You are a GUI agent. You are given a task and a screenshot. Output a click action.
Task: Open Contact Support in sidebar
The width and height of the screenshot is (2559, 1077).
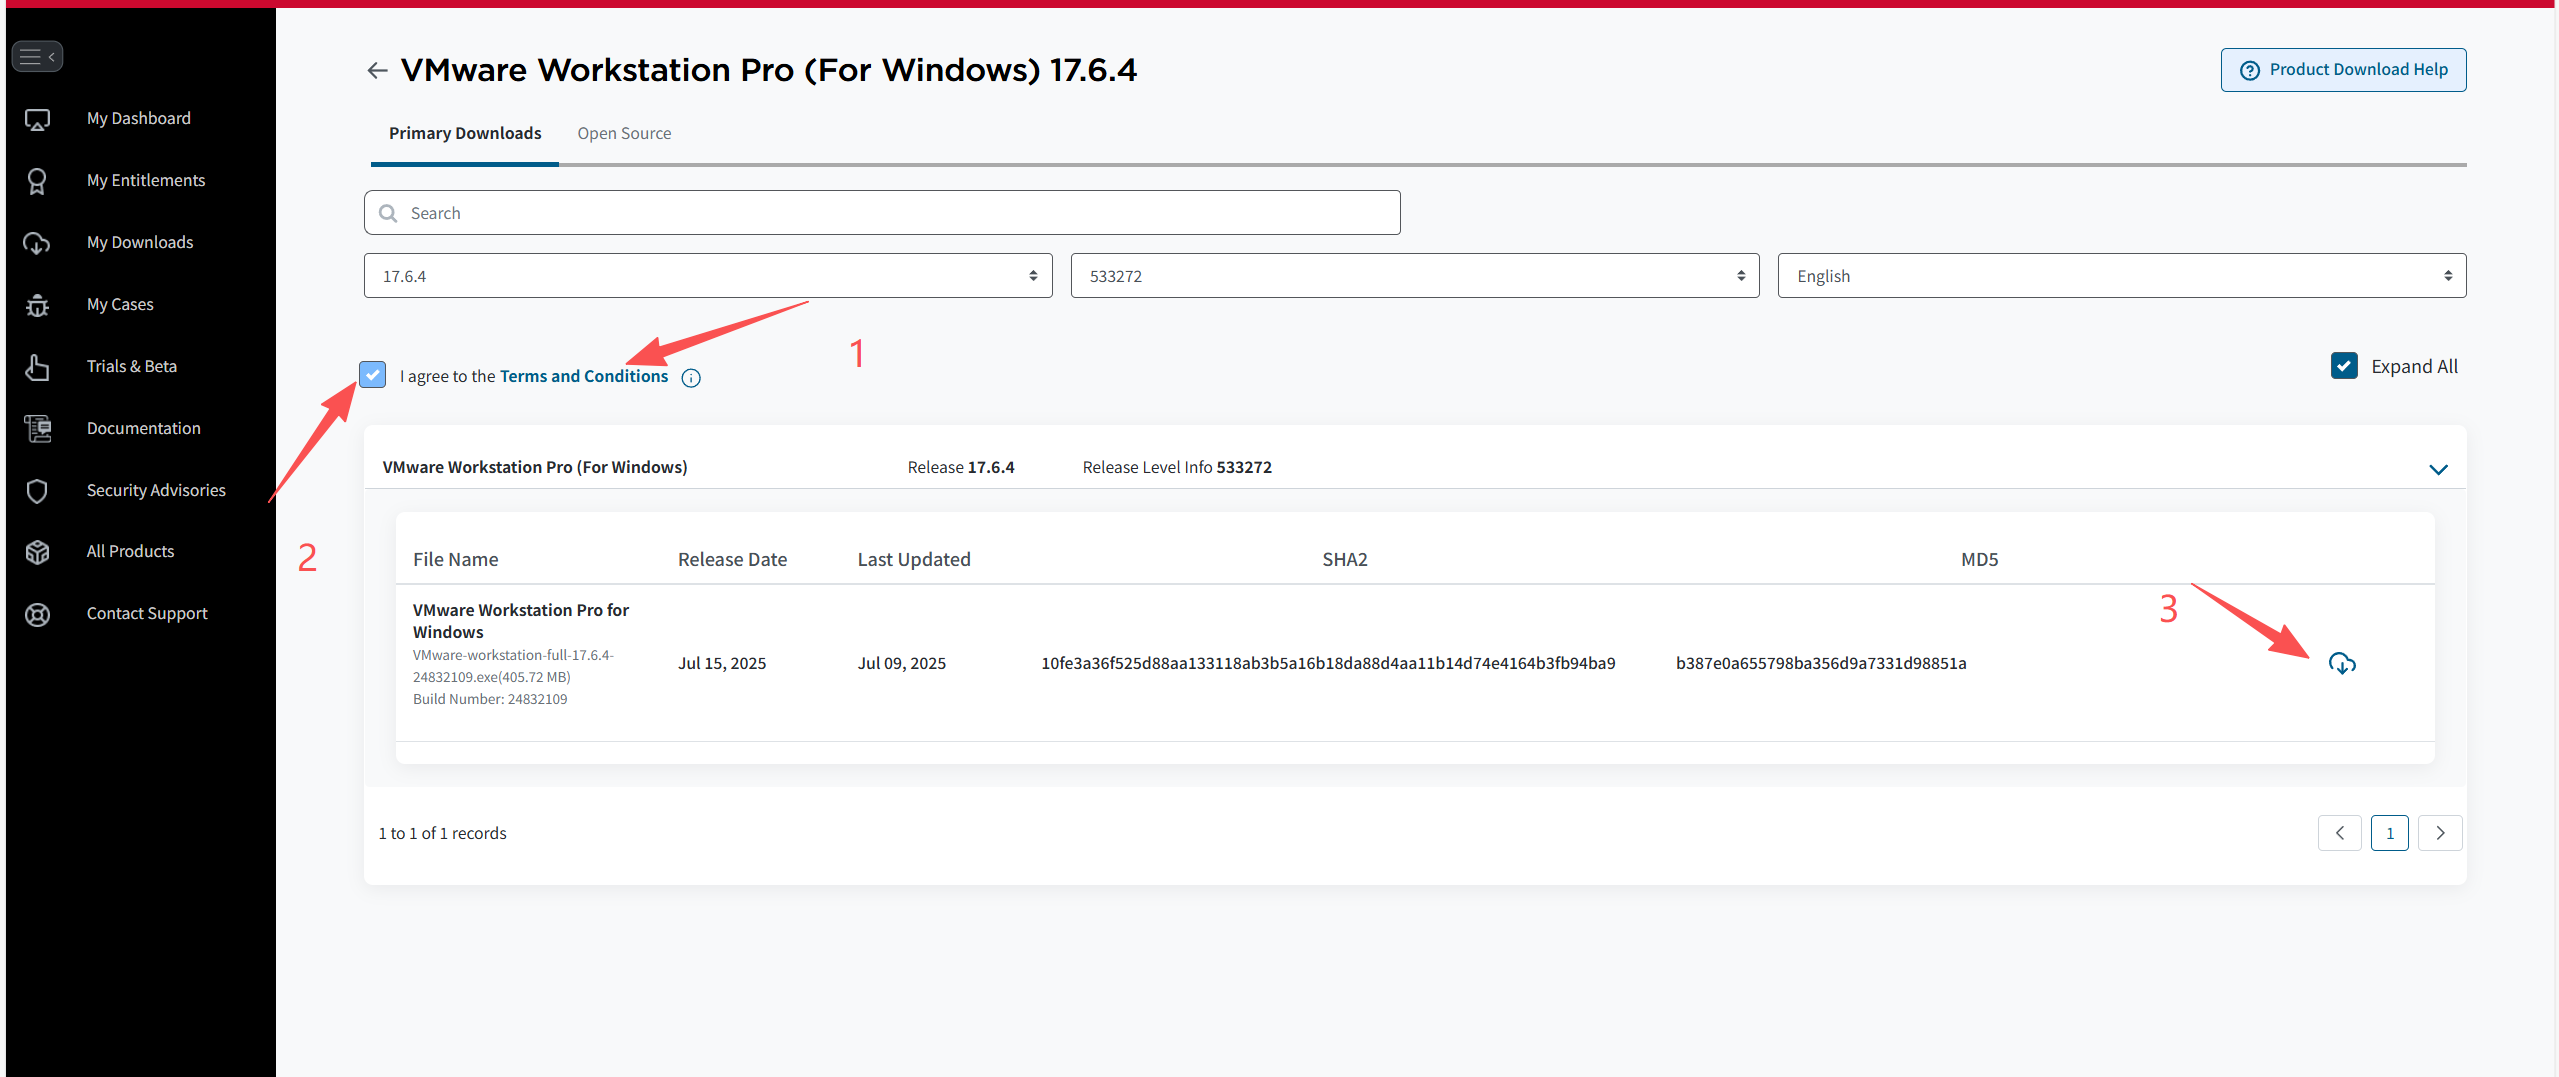click(147, 613)
